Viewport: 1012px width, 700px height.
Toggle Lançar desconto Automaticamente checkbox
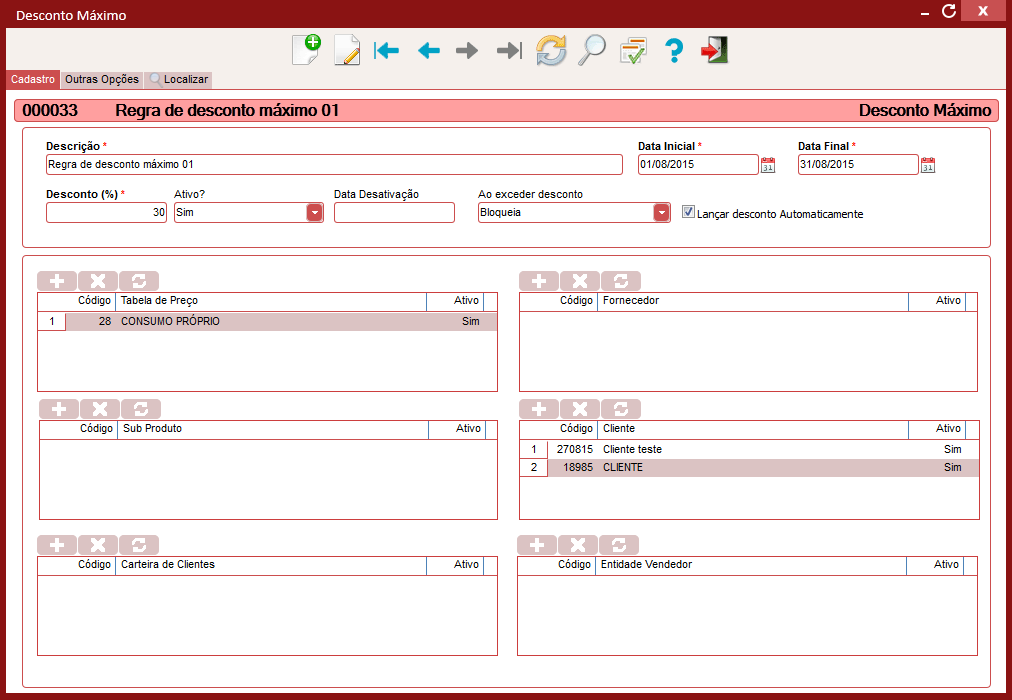[x=688, y=212]
